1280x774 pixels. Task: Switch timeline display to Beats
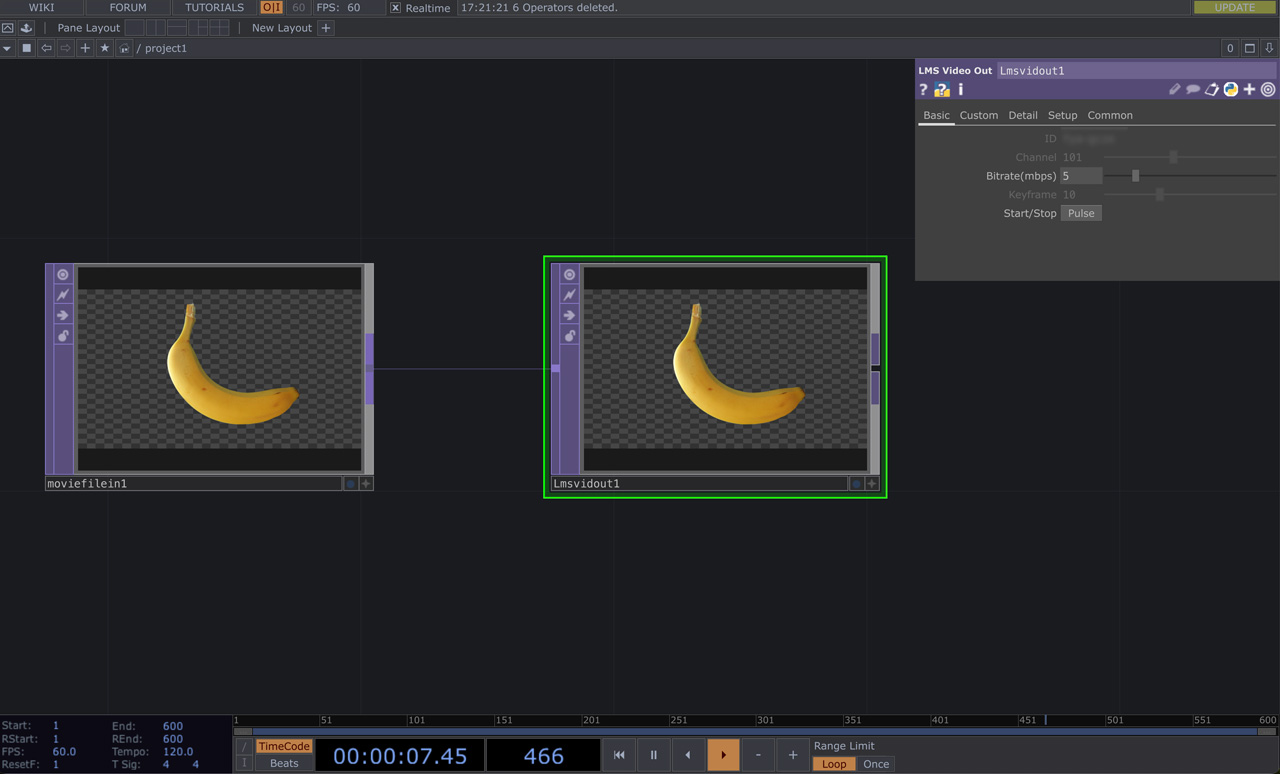(284, 763)
